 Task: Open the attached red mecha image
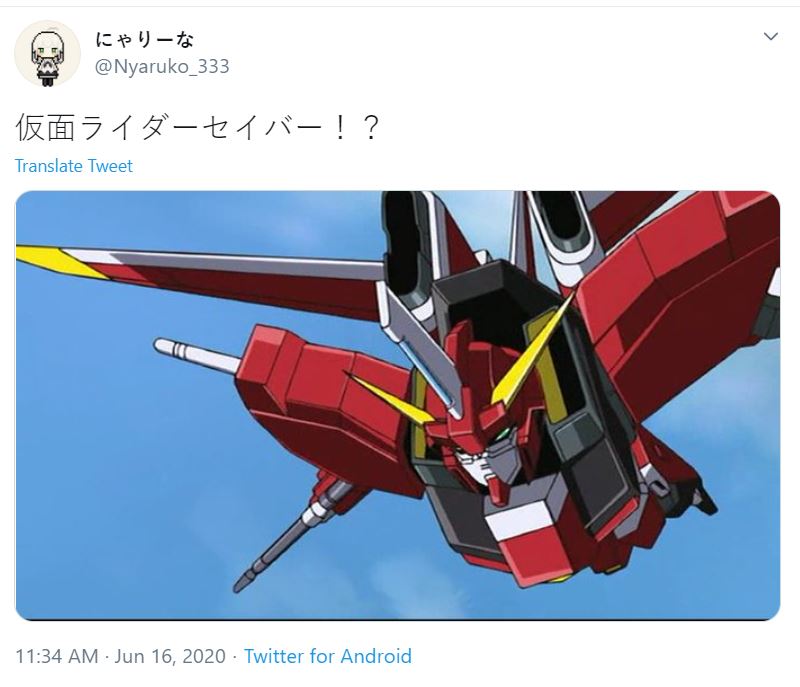click(398, 405)
